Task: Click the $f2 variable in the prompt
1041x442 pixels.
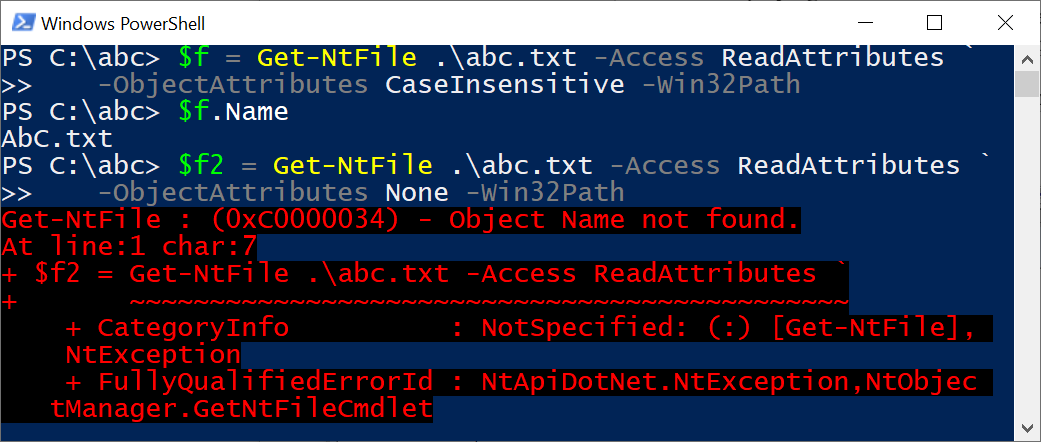Action: pos(201,166)
